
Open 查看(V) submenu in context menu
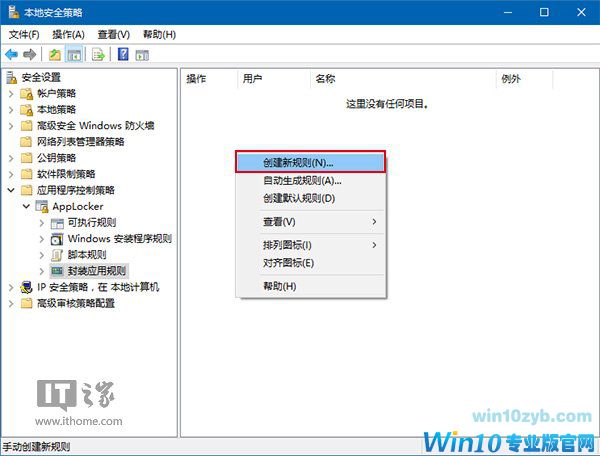click(x=310, y=222)
